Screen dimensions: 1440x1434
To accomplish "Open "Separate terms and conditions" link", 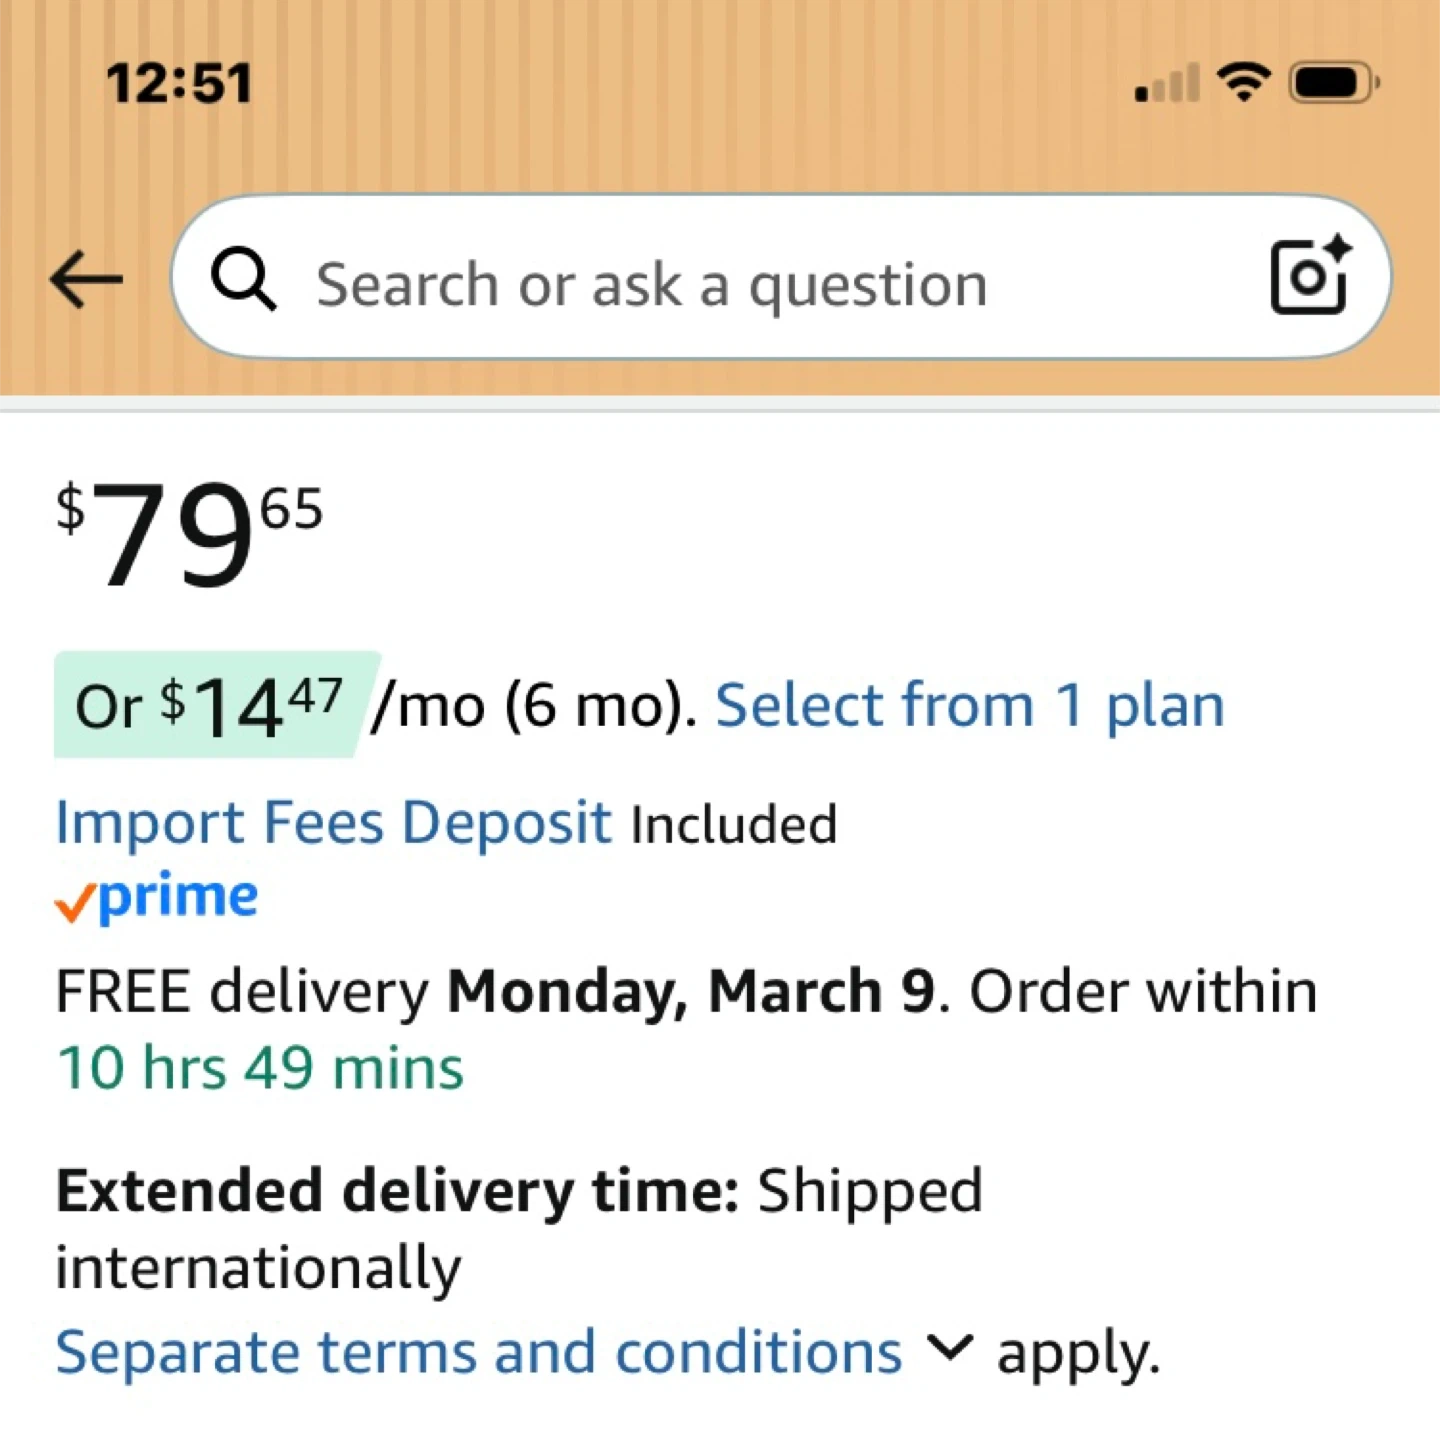I will click(478, 1352).
